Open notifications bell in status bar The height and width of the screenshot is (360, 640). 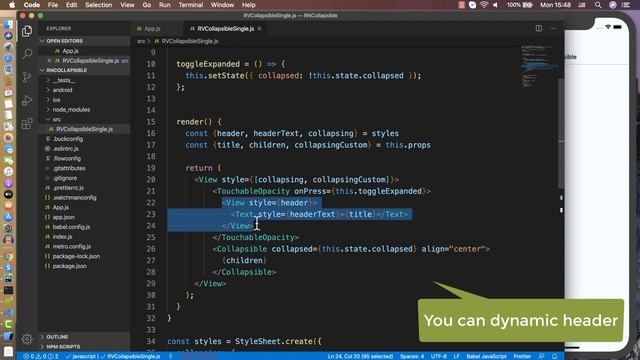point(554,356)
